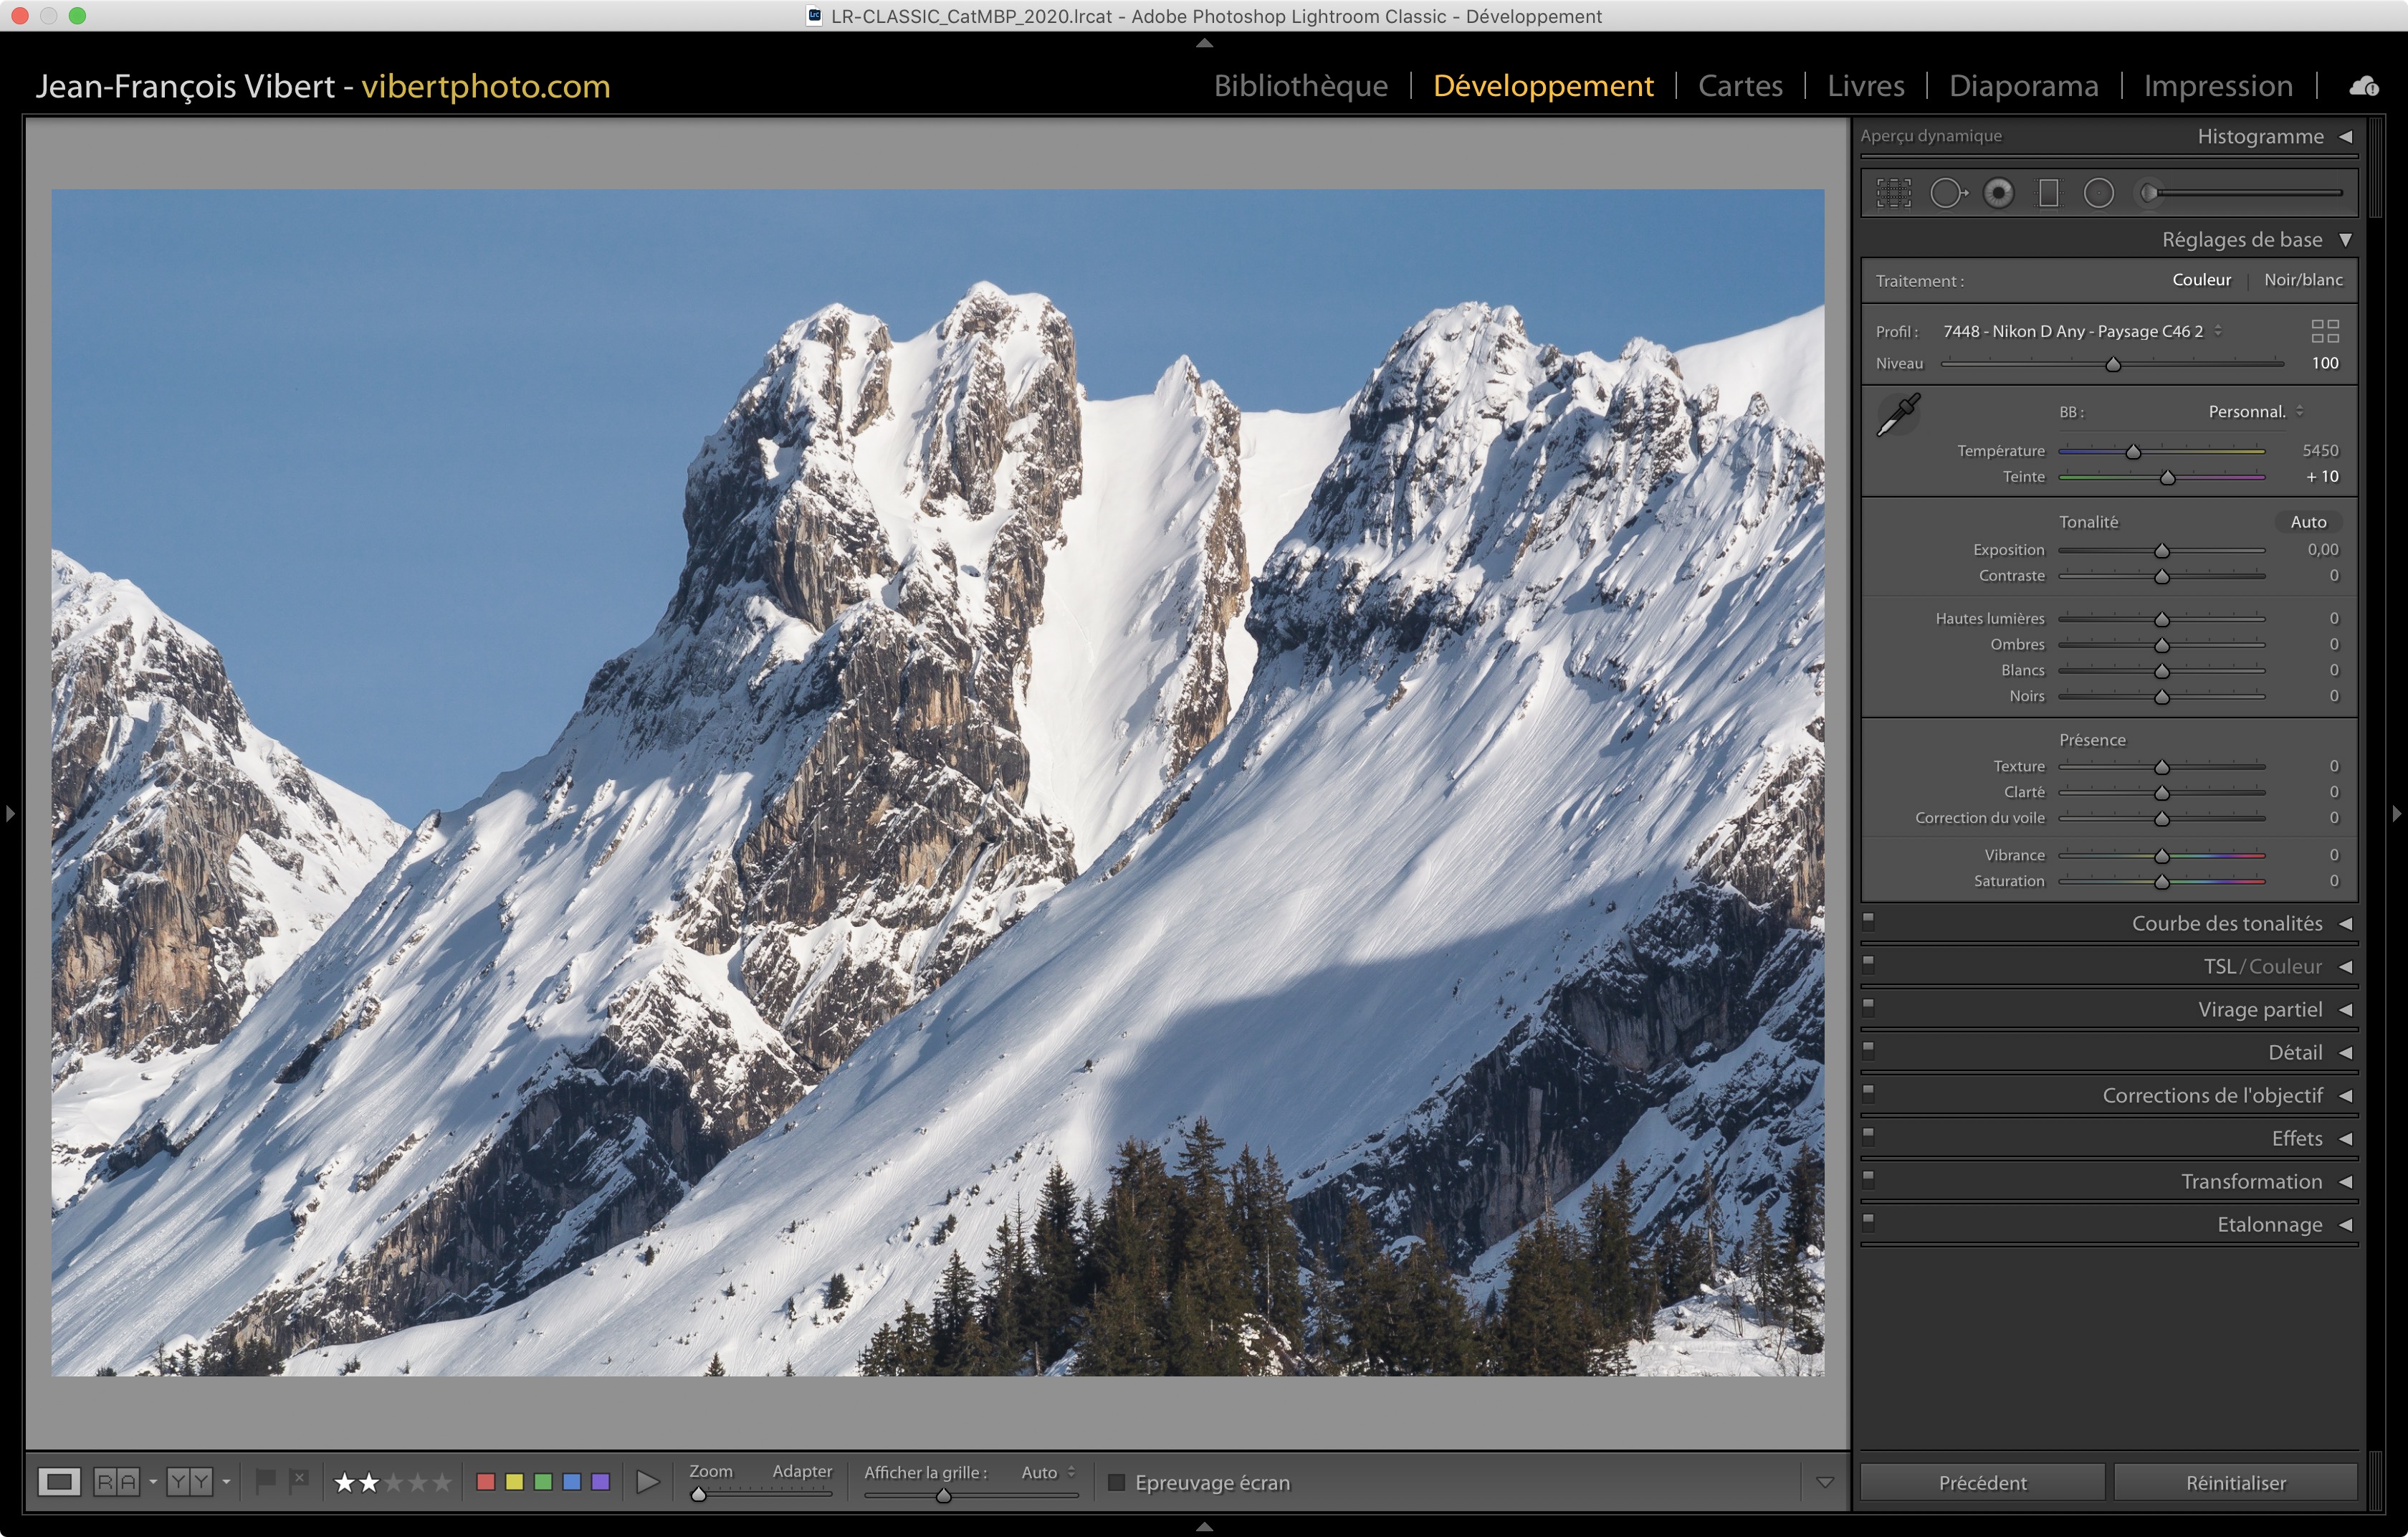Open the Impression module
This screenshot has width=2408, height=1537.
[x=2217, y=86]
